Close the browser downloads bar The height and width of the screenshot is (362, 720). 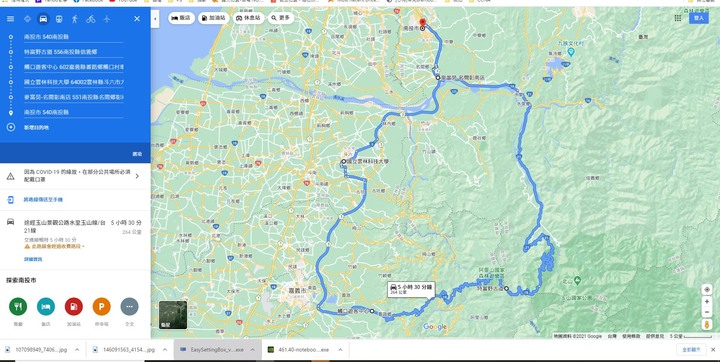713,350
